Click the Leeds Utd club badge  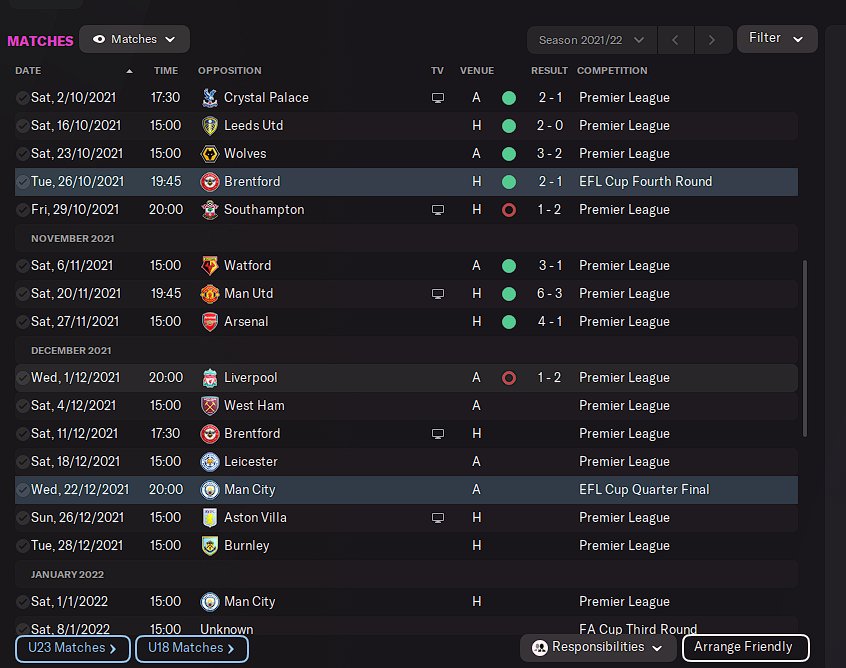[210, 126]
